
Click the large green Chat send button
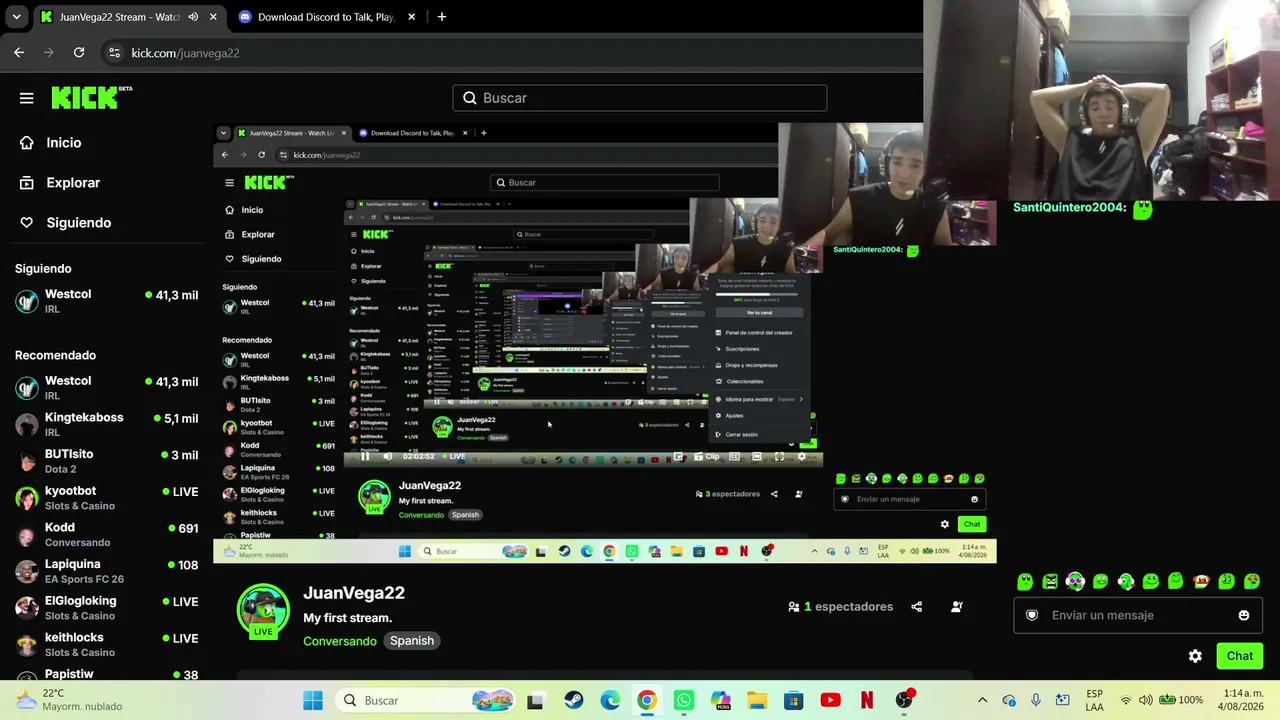[1240, 656]
